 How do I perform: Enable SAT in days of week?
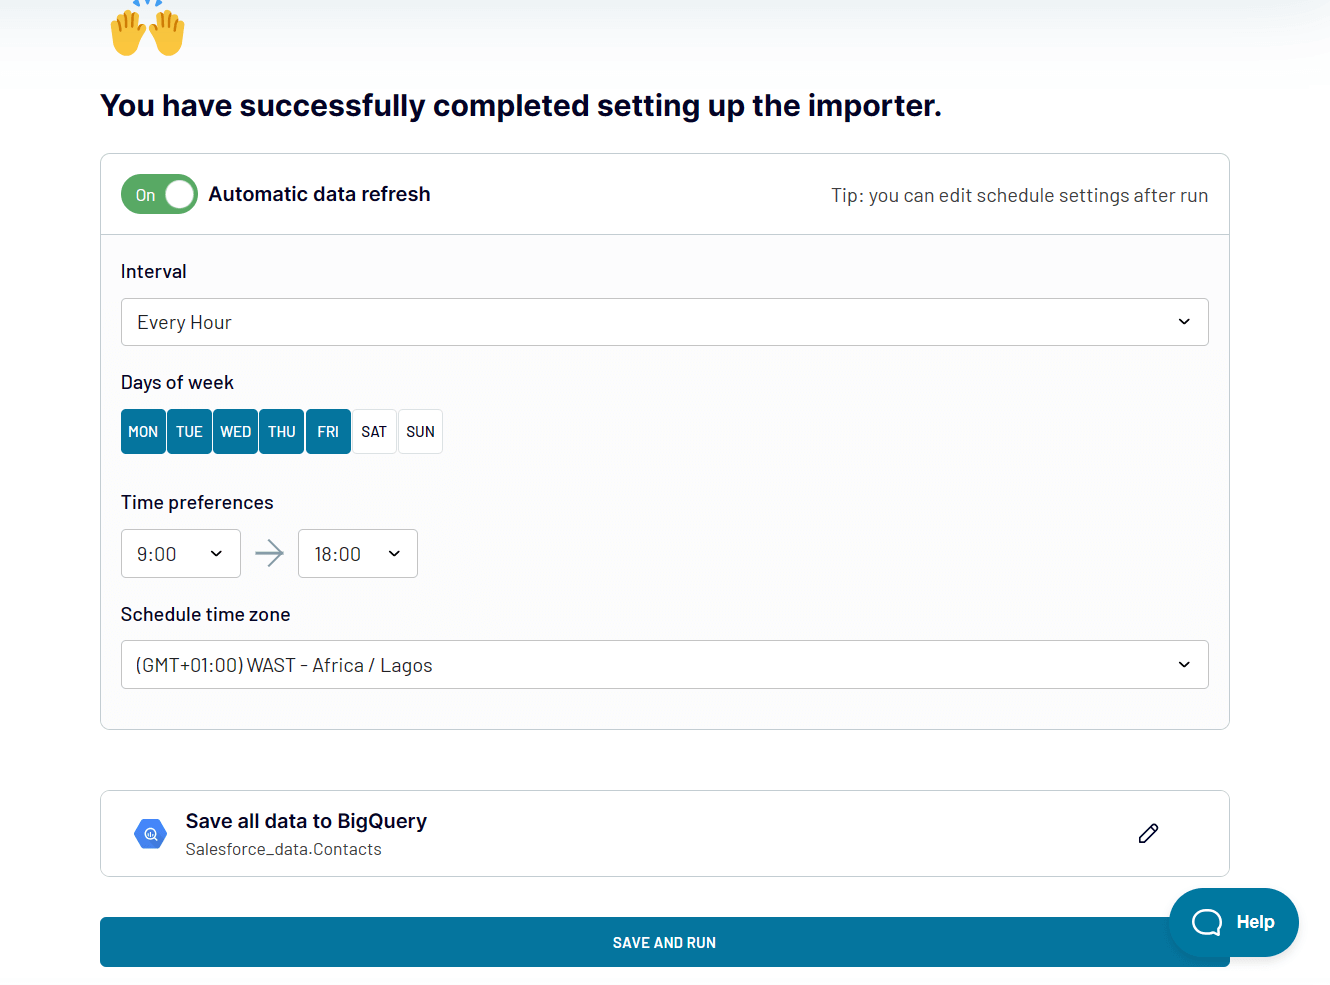(374, 431)
